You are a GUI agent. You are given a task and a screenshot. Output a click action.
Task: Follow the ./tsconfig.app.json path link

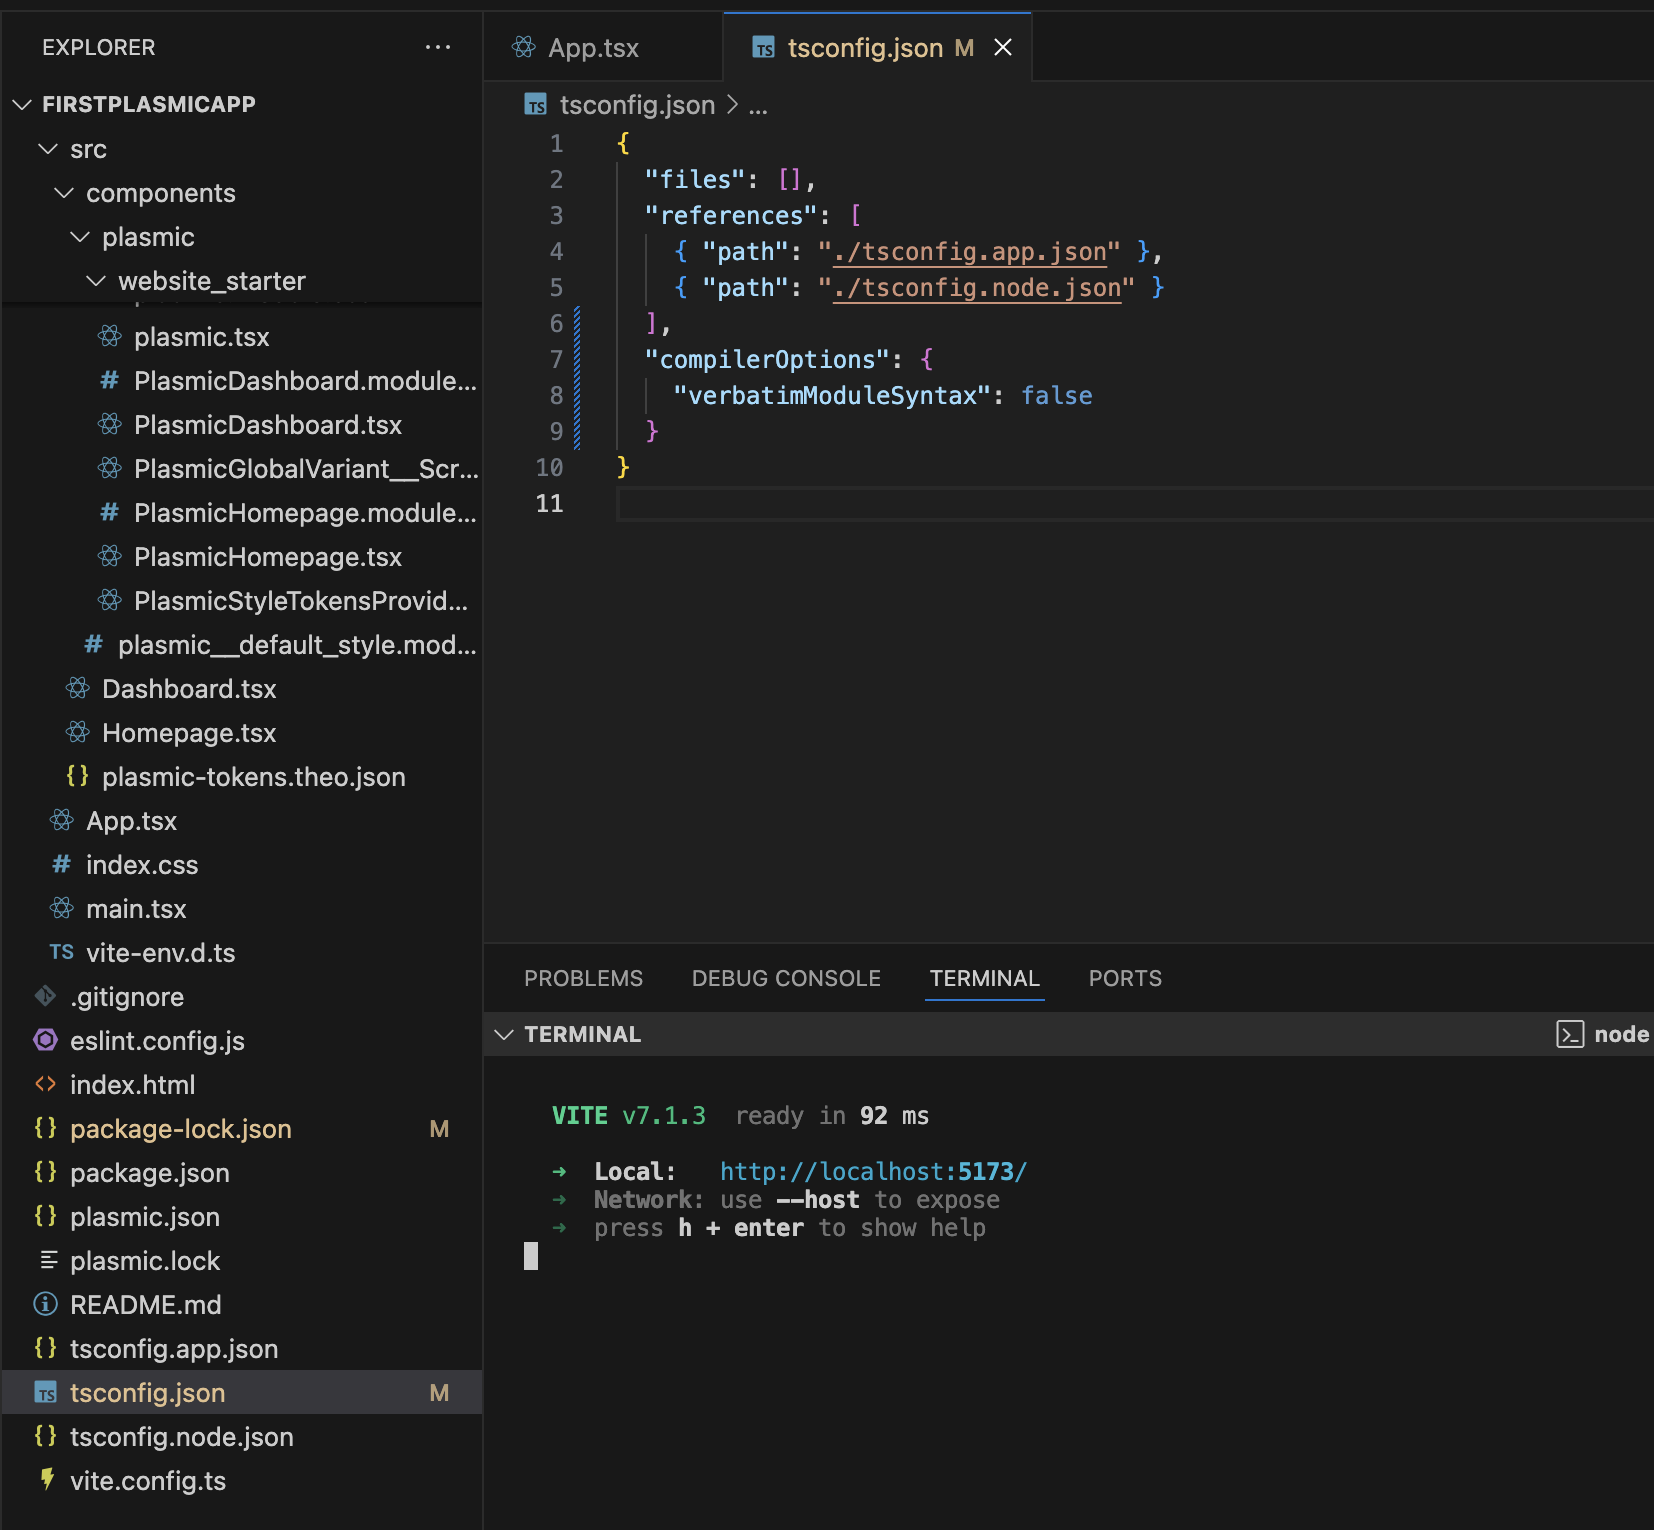[969, 252]
